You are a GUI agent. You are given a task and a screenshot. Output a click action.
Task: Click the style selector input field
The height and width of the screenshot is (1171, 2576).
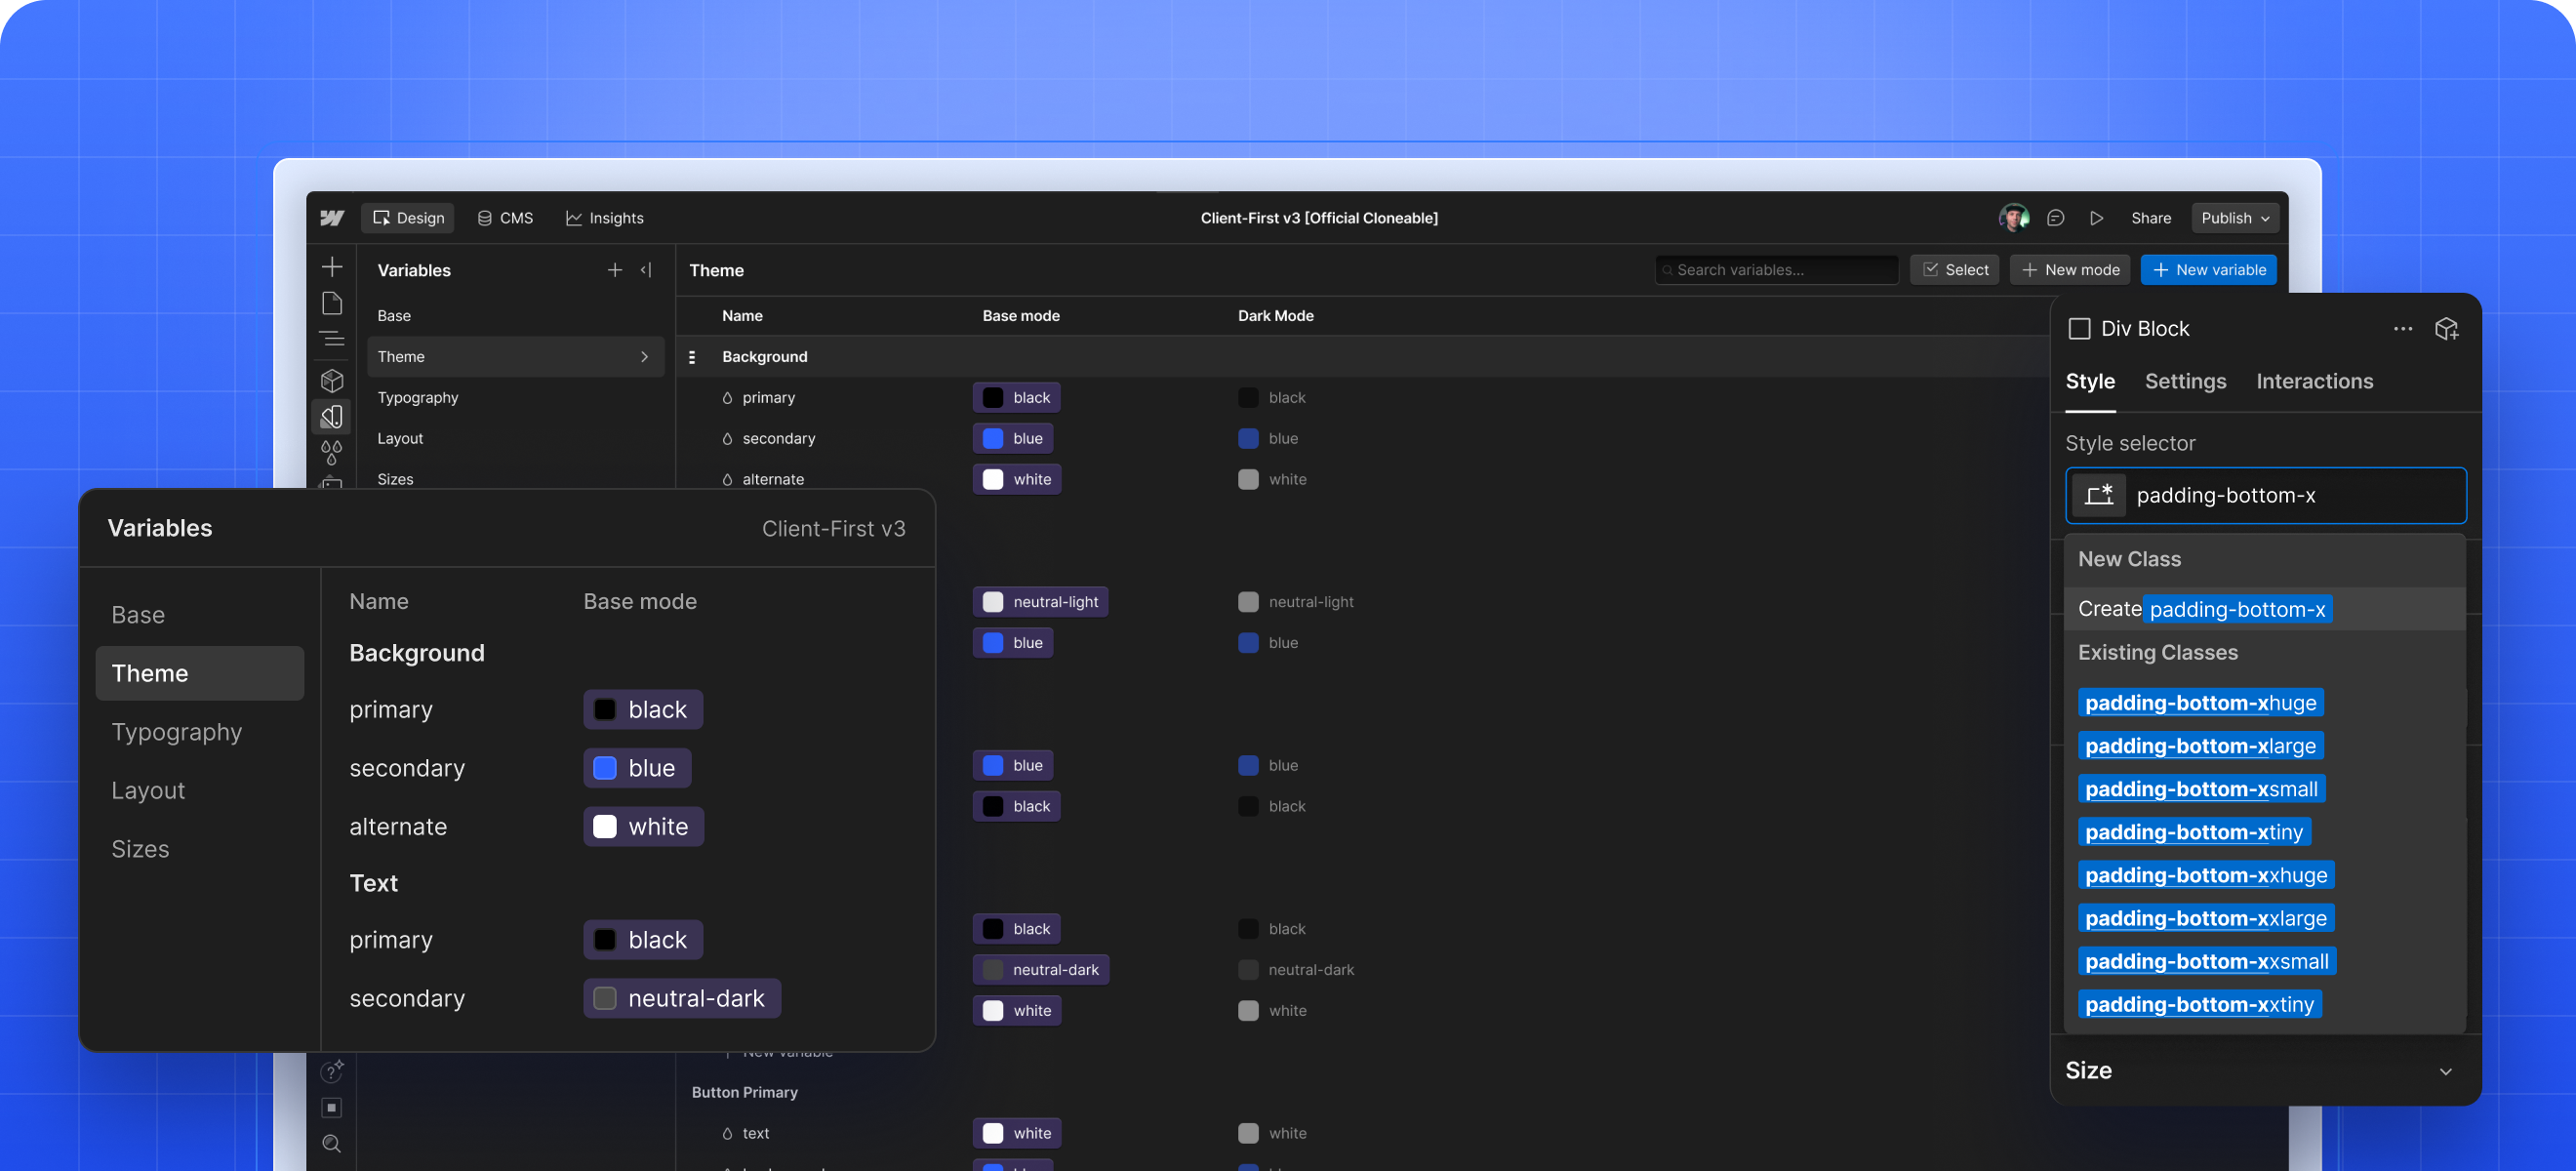2266,495
